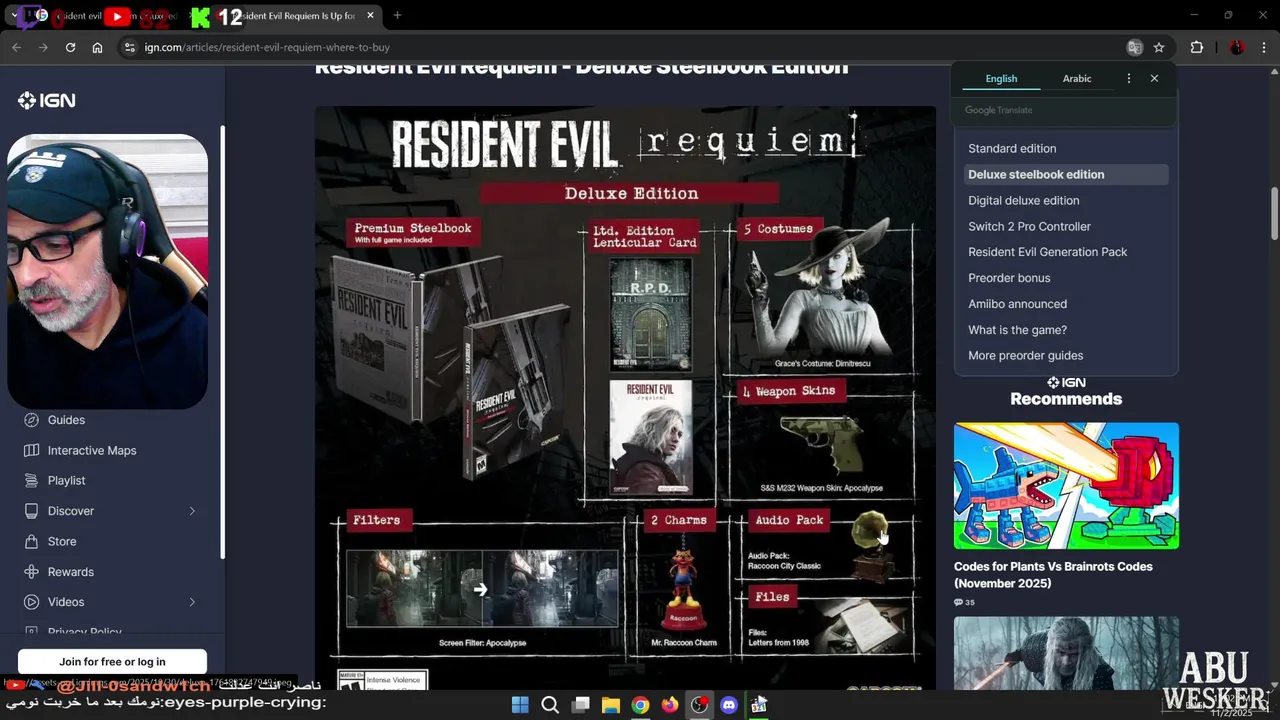Image resolution: width=1280 pixels, height=720 pixels.
Task: Click the browser page vertical scrollbar
Action: pyautogui.click(x=1275, y=212)
